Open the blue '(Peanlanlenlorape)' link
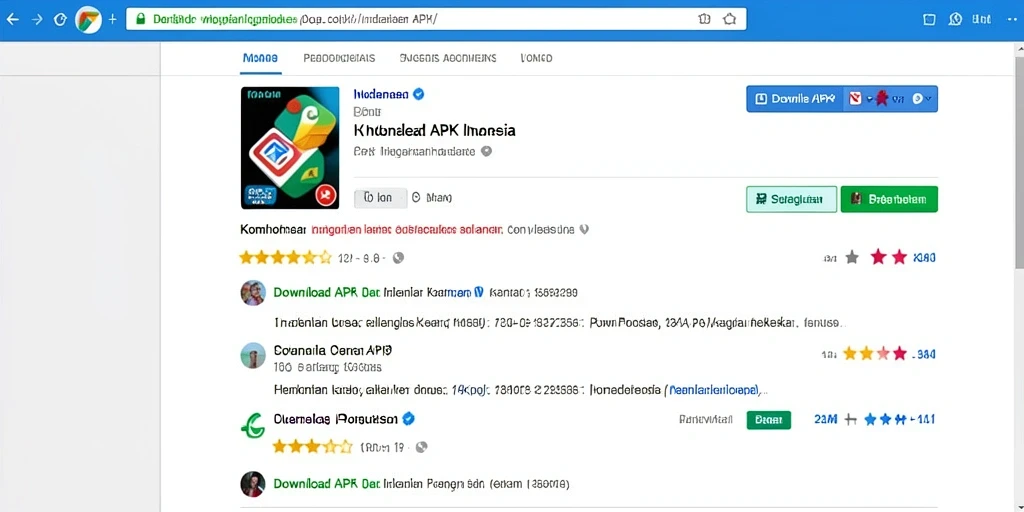The image size is (1024, 512). 712,391
